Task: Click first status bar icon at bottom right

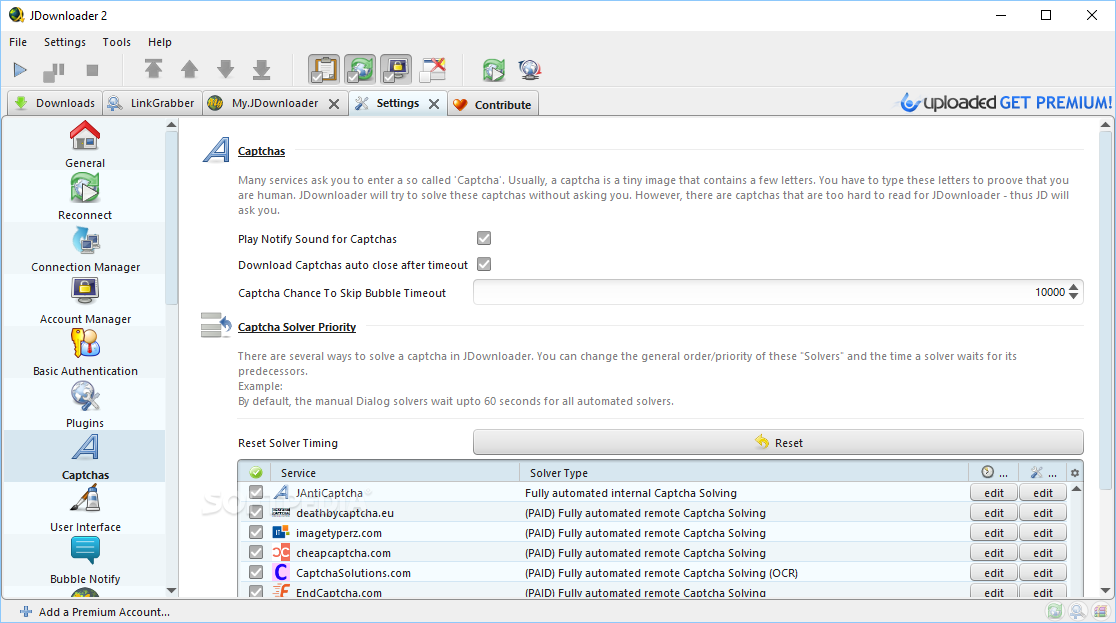Action: [x=1054, y=611]
